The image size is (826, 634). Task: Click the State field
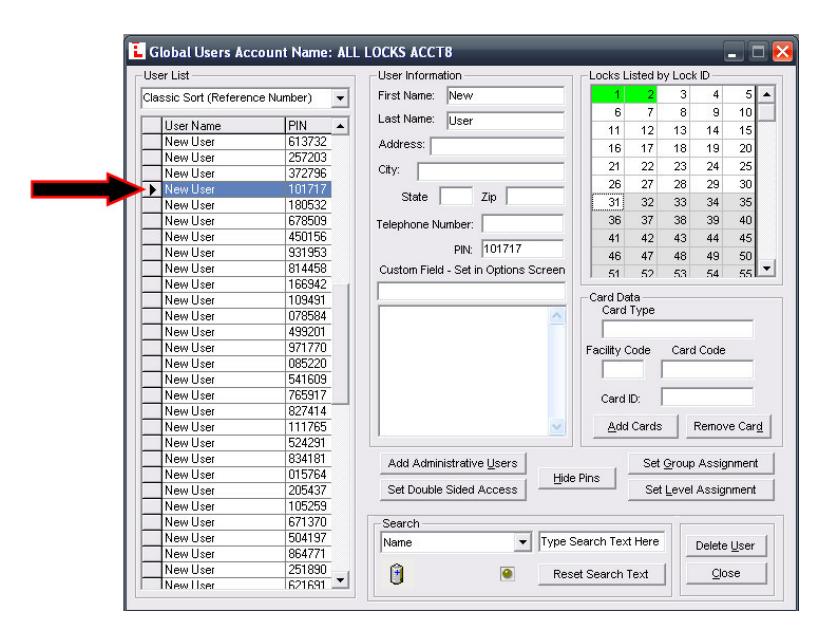pos(456,196)
